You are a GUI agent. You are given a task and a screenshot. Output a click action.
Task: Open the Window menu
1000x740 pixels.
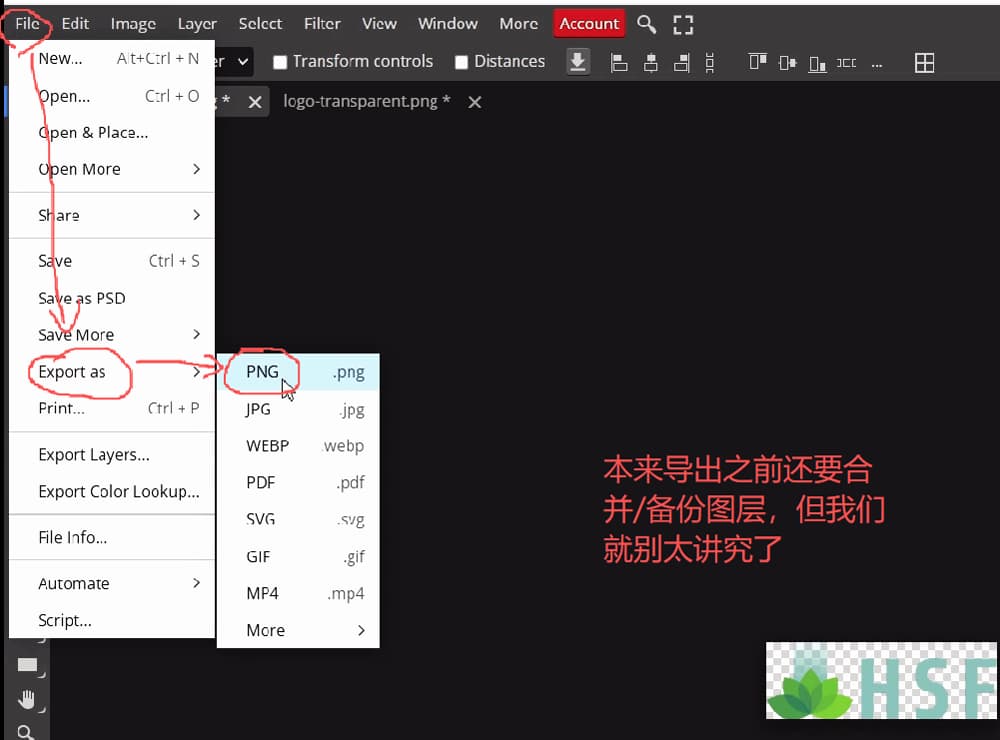(448, 24)
